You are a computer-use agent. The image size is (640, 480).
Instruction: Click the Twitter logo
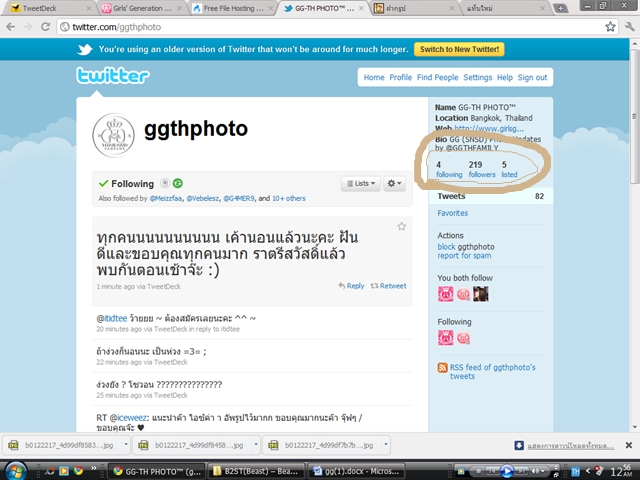[x=113, y=76]
